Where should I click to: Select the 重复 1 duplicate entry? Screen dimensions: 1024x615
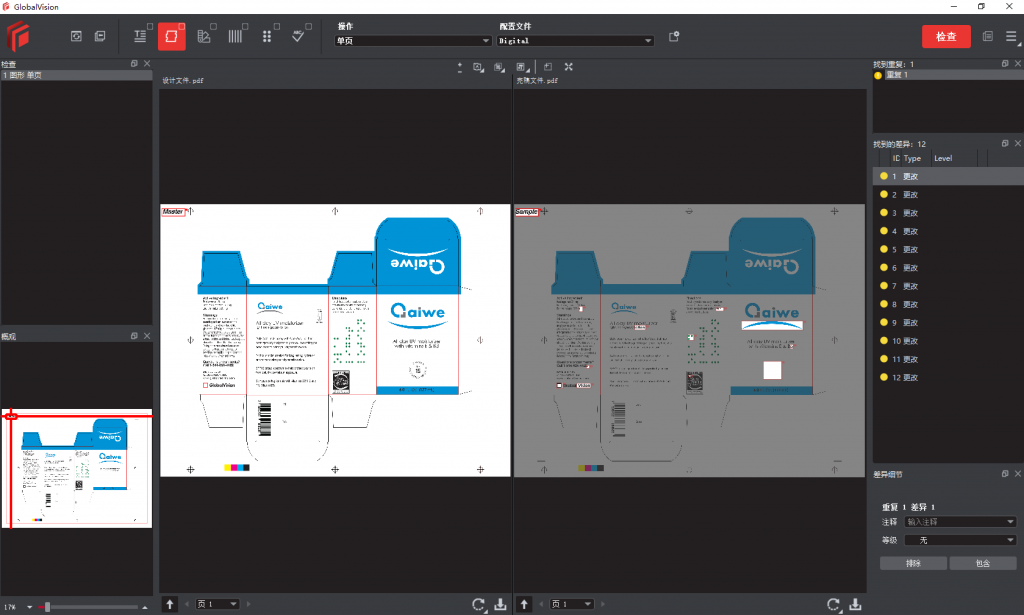pos(948,75)
